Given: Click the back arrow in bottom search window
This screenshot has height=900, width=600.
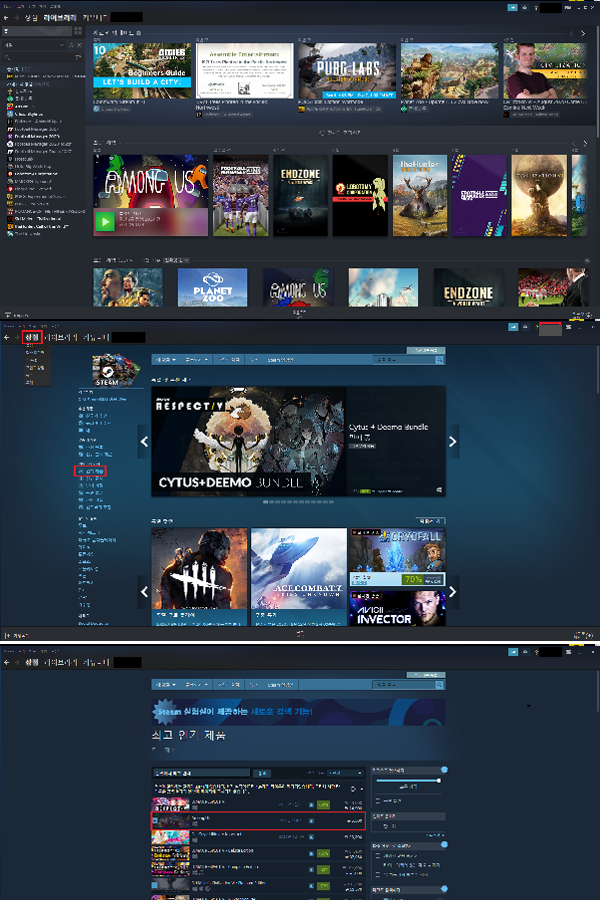Looking at the screenshot, I should click(x=6, y=662).
